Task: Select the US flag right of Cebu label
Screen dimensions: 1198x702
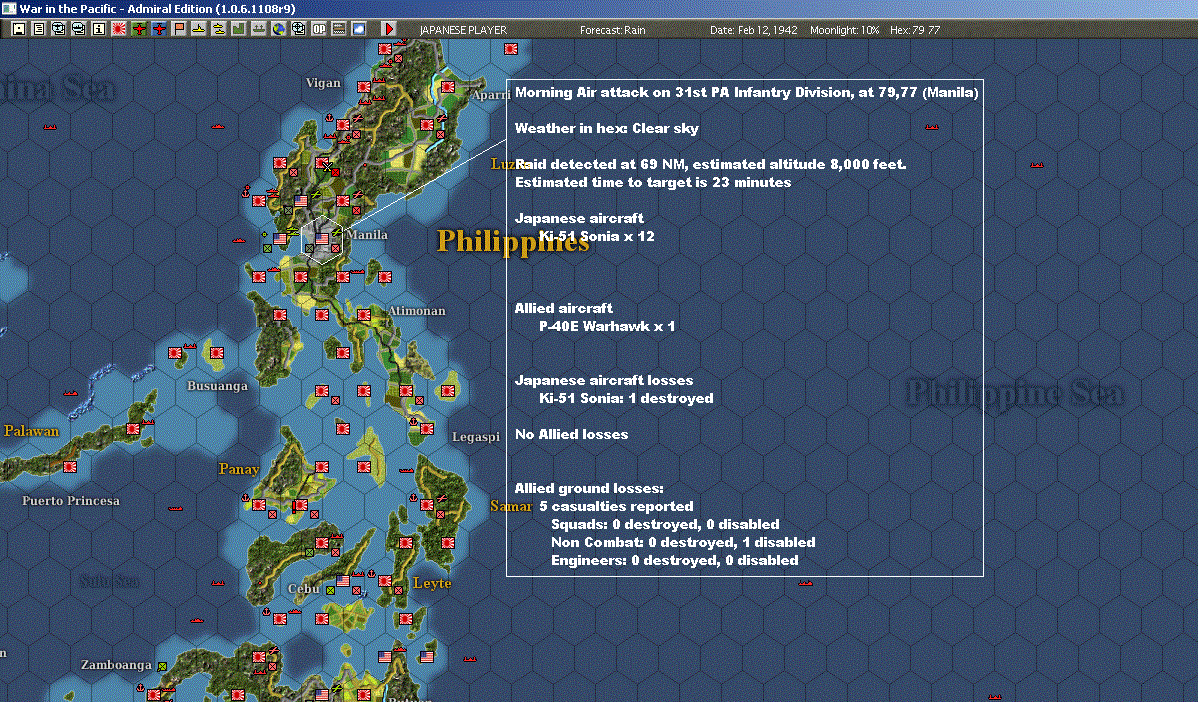Action: [342, 581]
